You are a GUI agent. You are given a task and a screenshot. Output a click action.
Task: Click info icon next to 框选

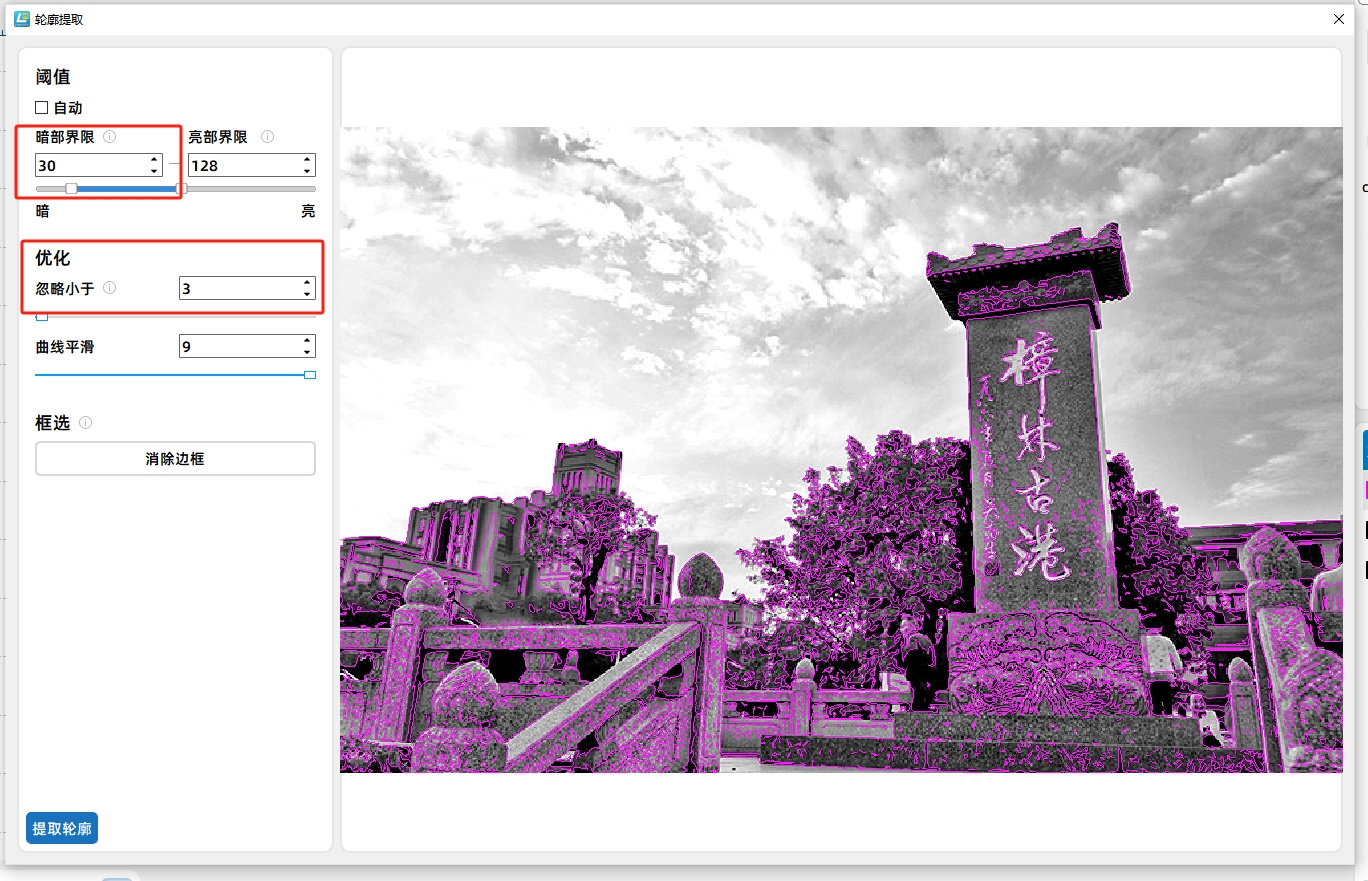point(86,423)
